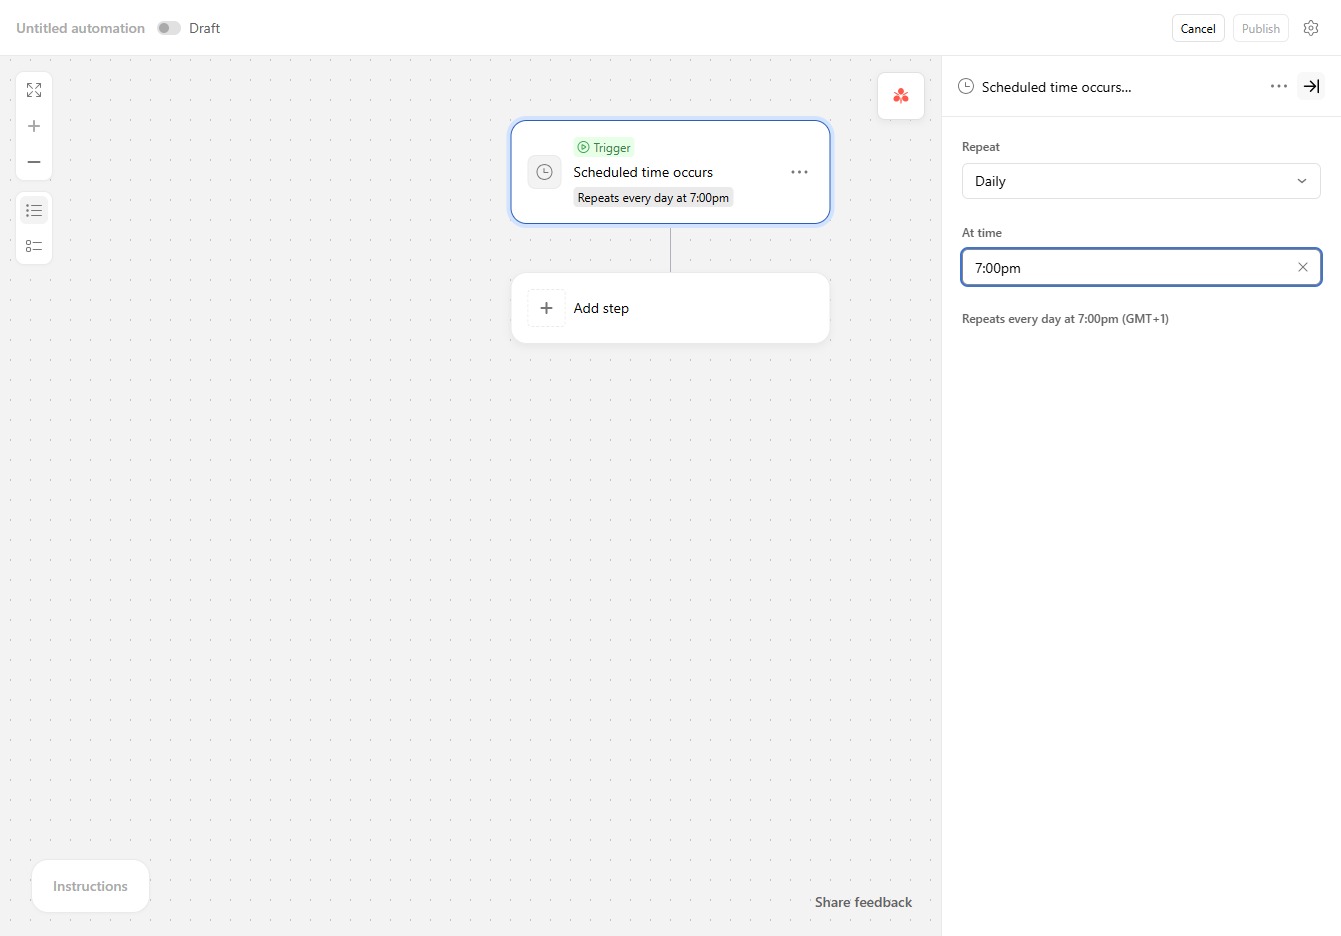Viewport: 1341px width, 936px height.
Task: Click the 'Repeats every day at 7:00pm' tag
Action: coord(653,198)
